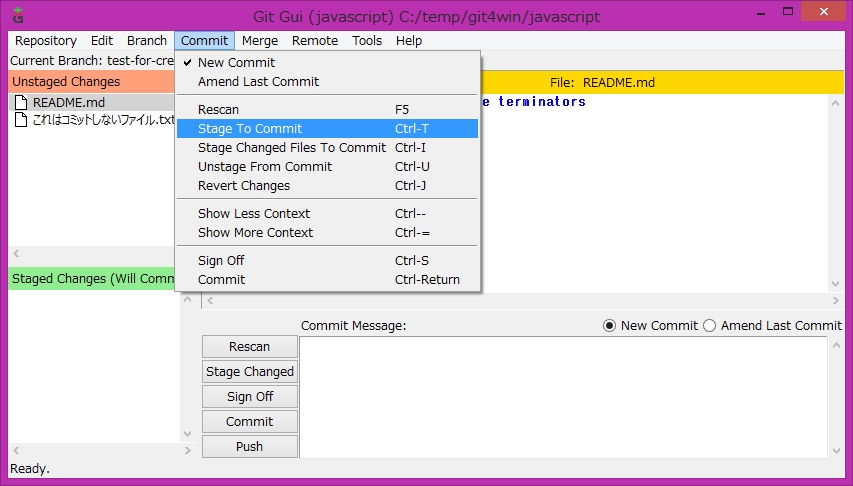Click the blue diff text 'terminators'
853x486 pixels.
pyautogui.click(x=542, y=102)
